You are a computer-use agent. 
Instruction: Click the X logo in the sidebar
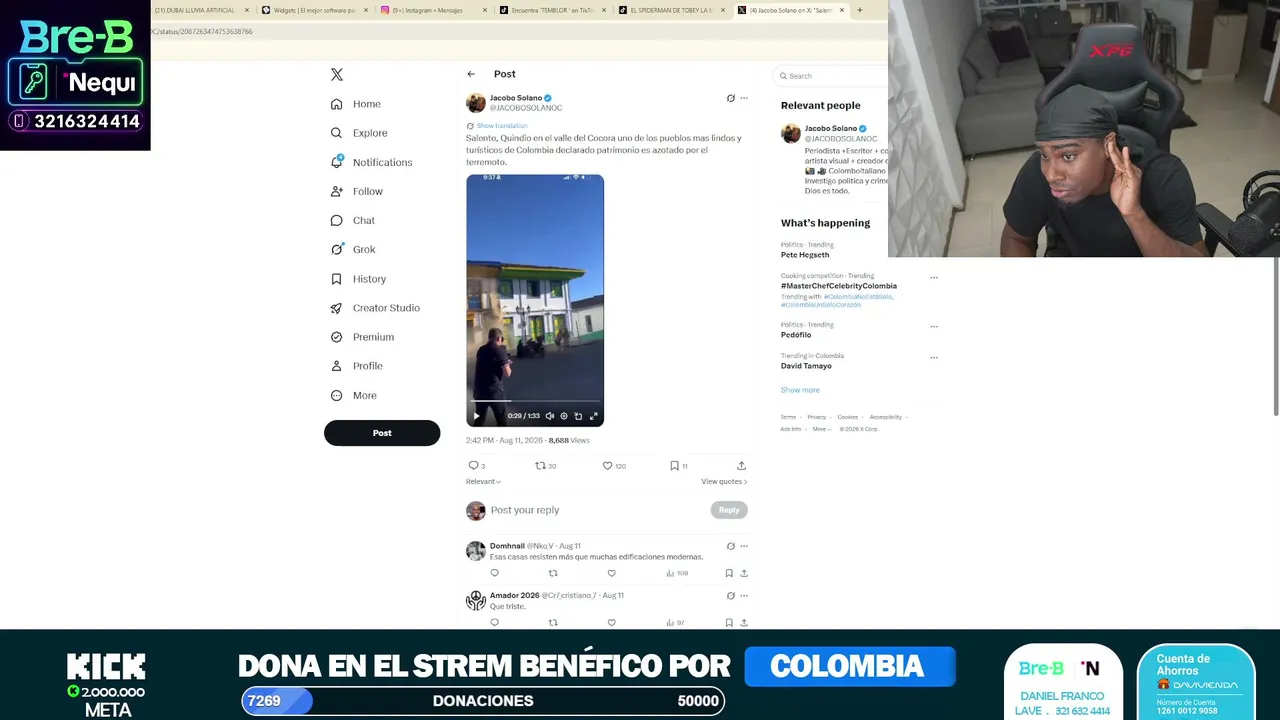[x=337, y=75]
